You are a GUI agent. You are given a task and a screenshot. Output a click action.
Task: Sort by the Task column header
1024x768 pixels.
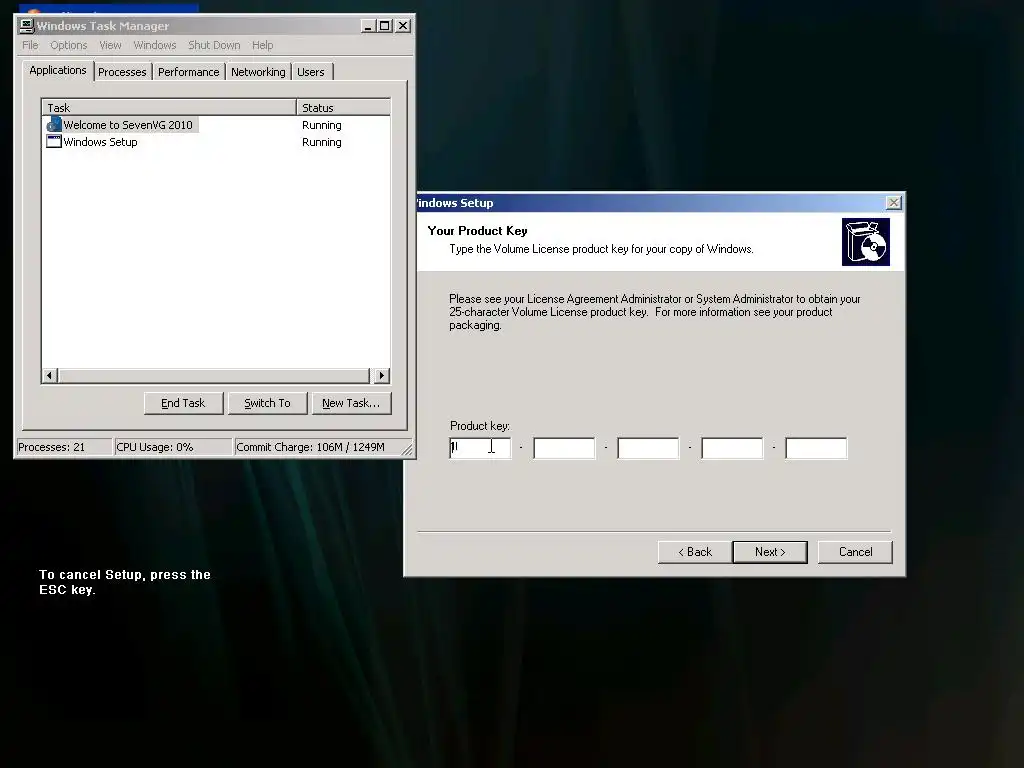[x=169, y=108]
